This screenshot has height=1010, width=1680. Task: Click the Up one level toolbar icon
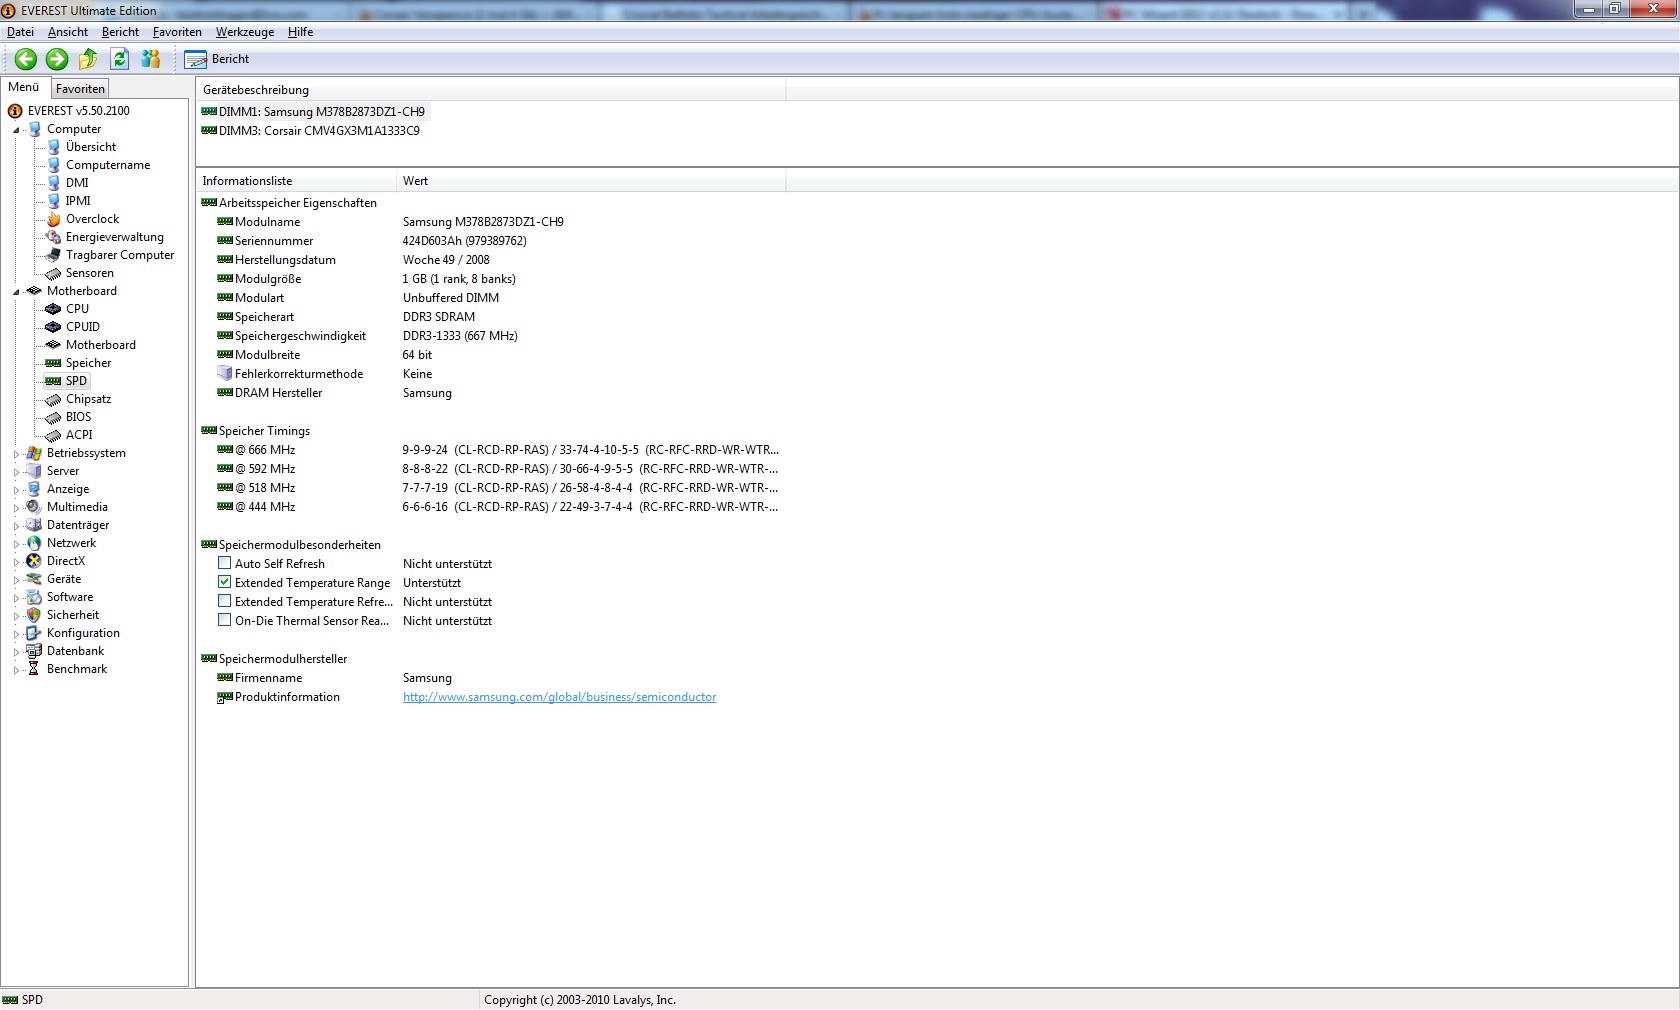88,59
